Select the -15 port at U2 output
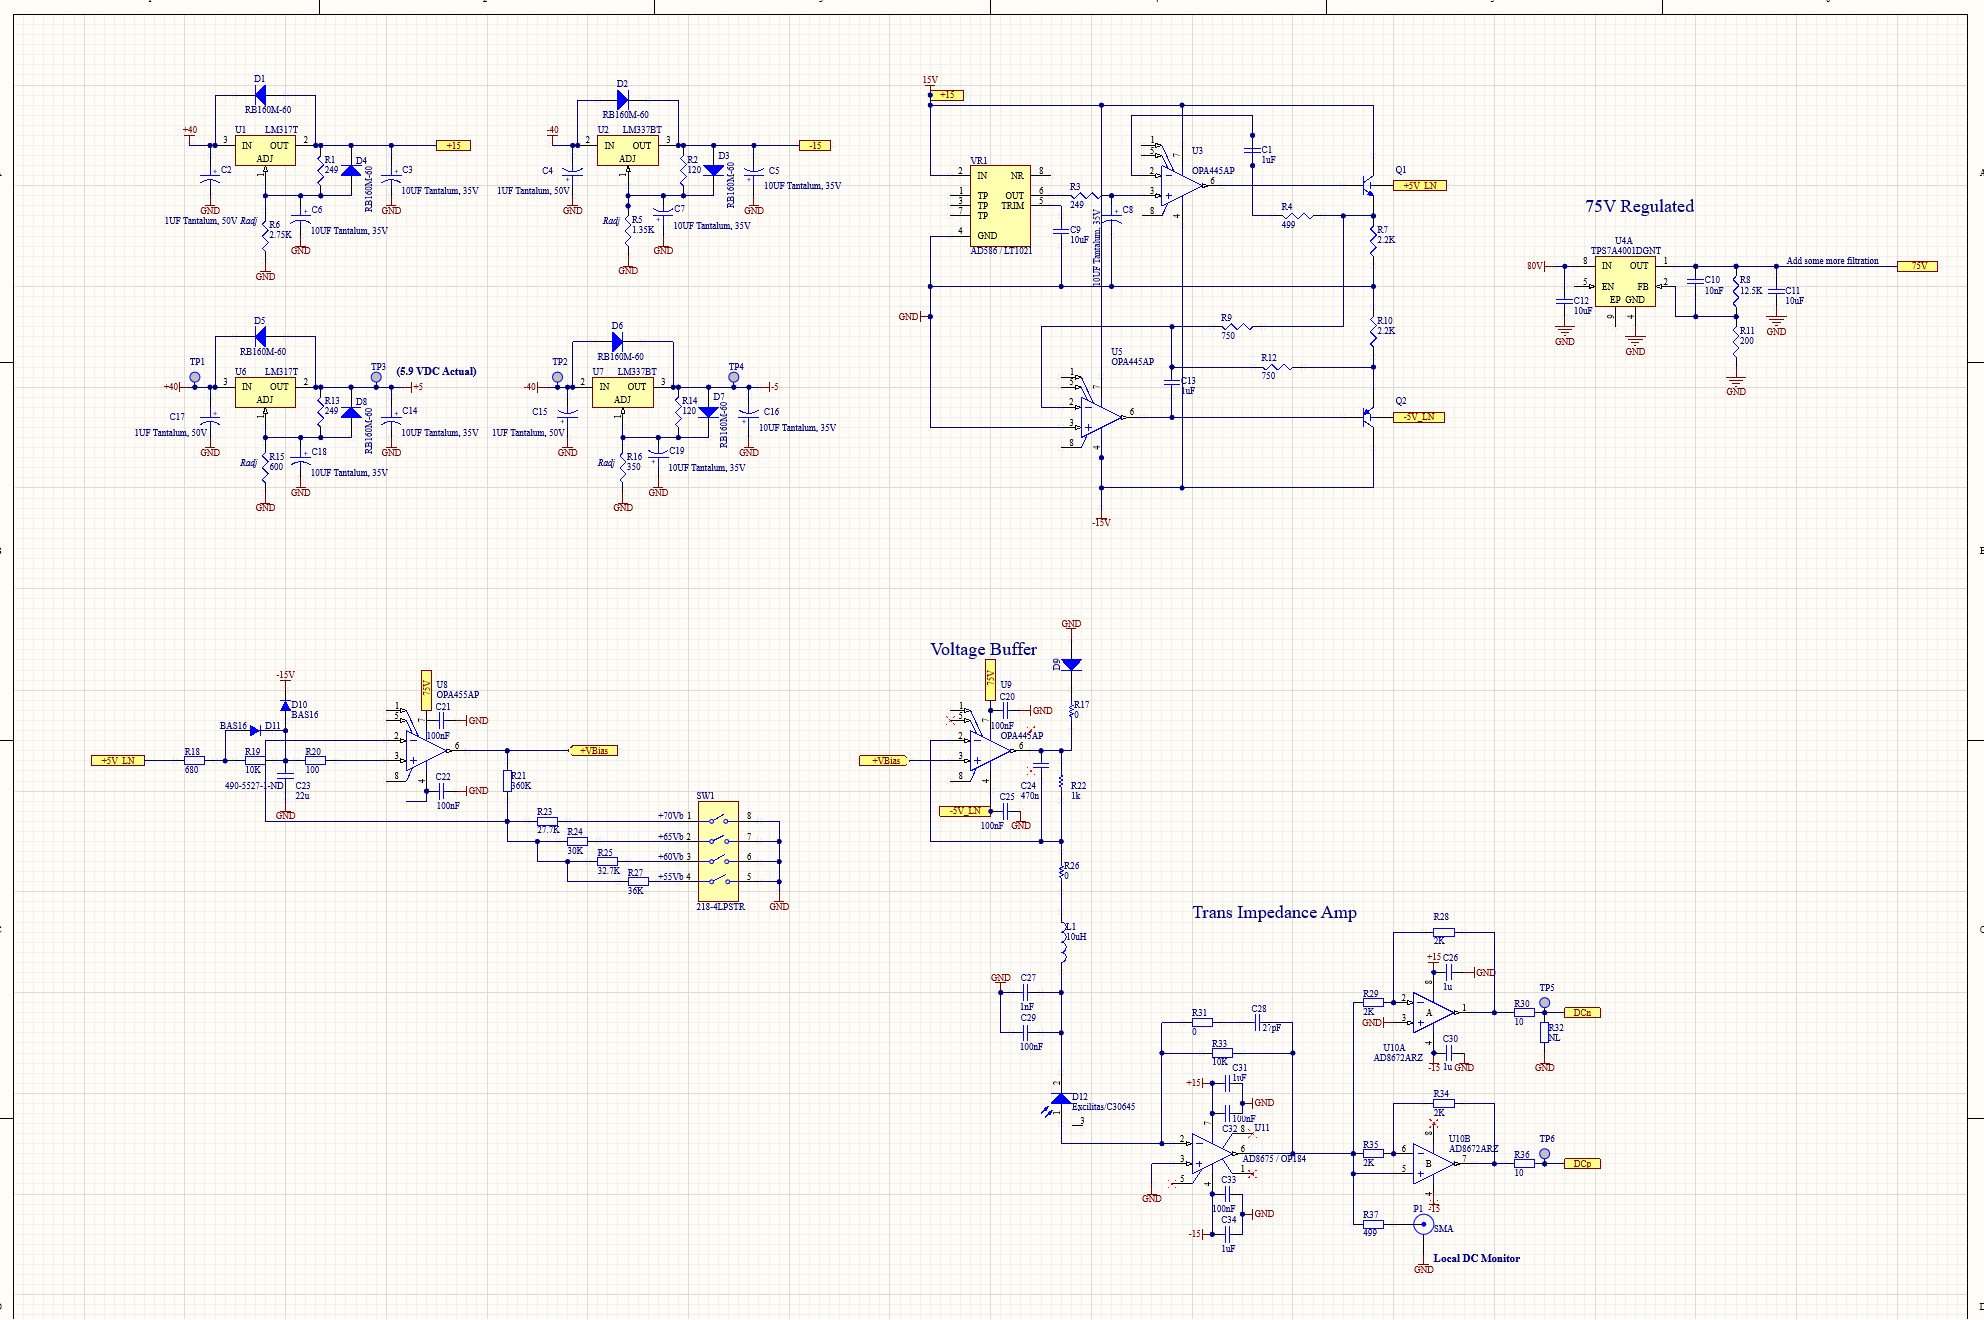Viewport: 1984px width, 1320px height. click(815, 146)
